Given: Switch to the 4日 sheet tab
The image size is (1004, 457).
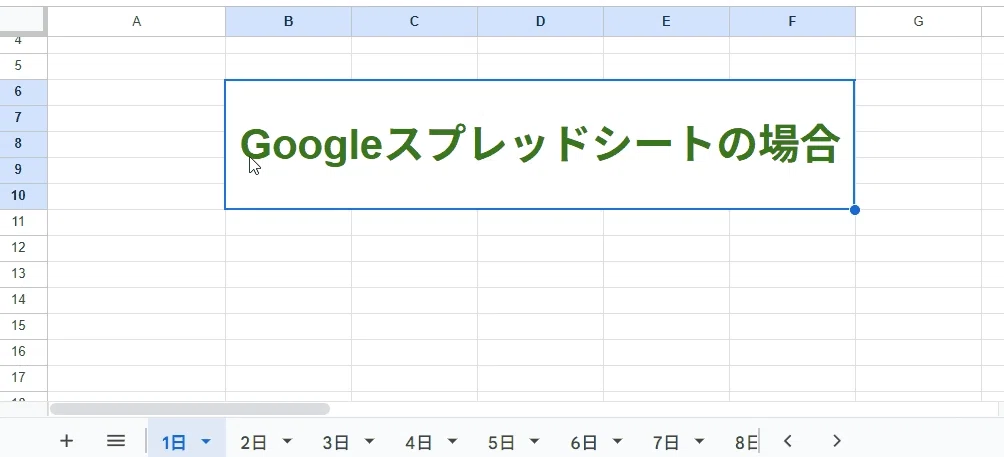Looking at the screenshot, I should click(419, 442).
